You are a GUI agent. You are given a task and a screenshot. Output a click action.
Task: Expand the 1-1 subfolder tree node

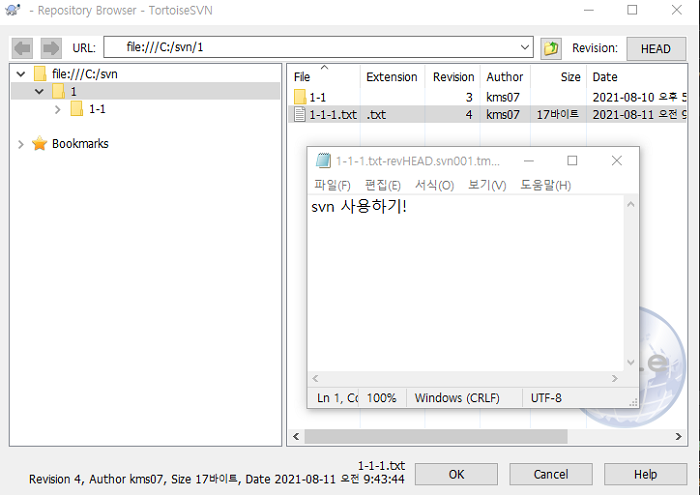point(57,109)
